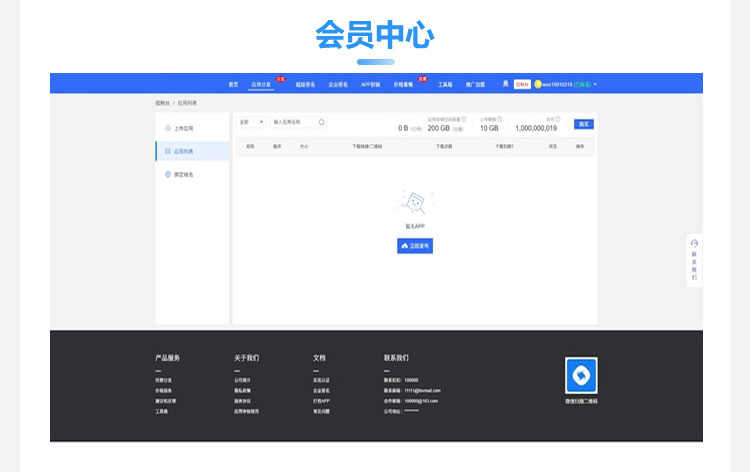Open the 服务协议 link in footer

pos(242,401)
